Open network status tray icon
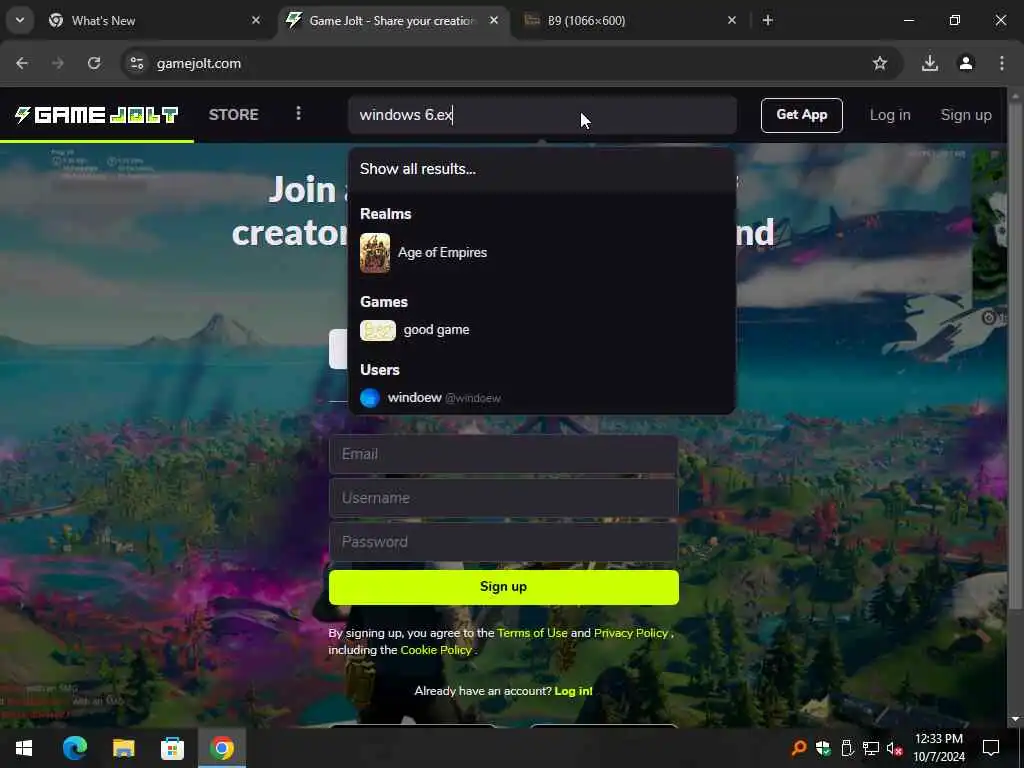The height and width of the screenshot is (768, 1024). click(x=871, y=748)
